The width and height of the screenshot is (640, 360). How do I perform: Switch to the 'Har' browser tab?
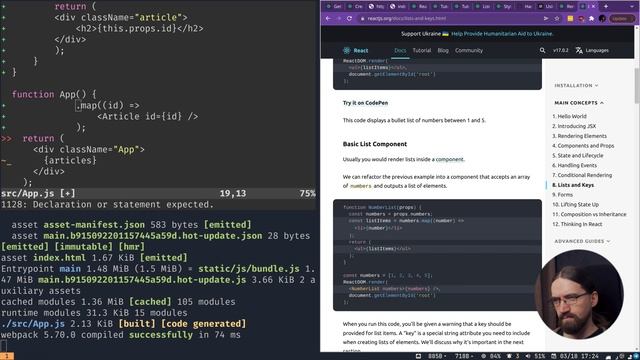point(525,6)
